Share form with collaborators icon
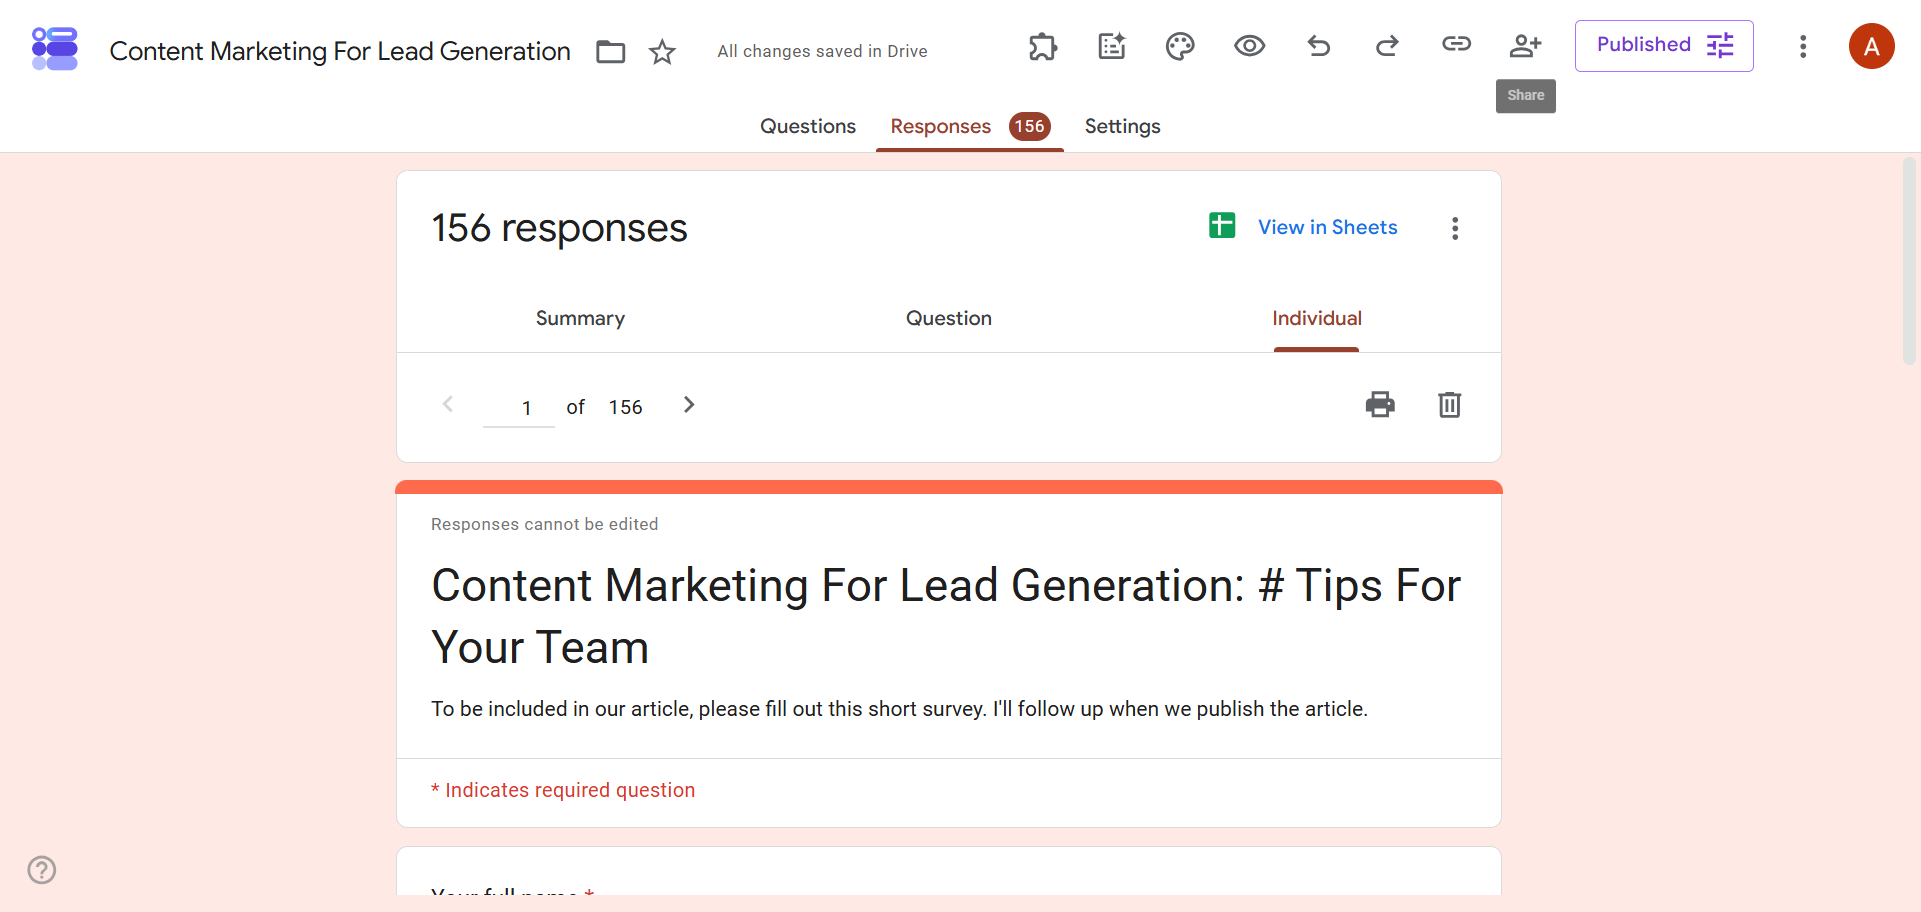 (x=1525, y=45)
